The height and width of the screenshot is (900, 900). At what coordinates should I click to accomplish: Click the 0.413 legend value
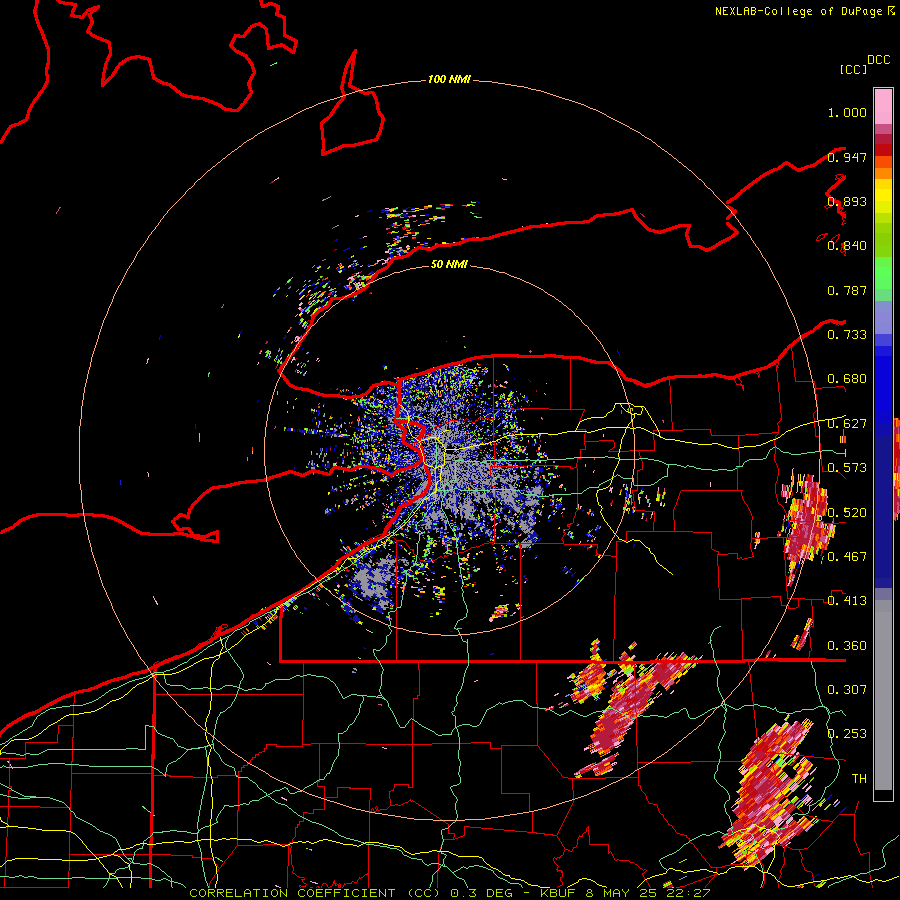tap(847, 600)
